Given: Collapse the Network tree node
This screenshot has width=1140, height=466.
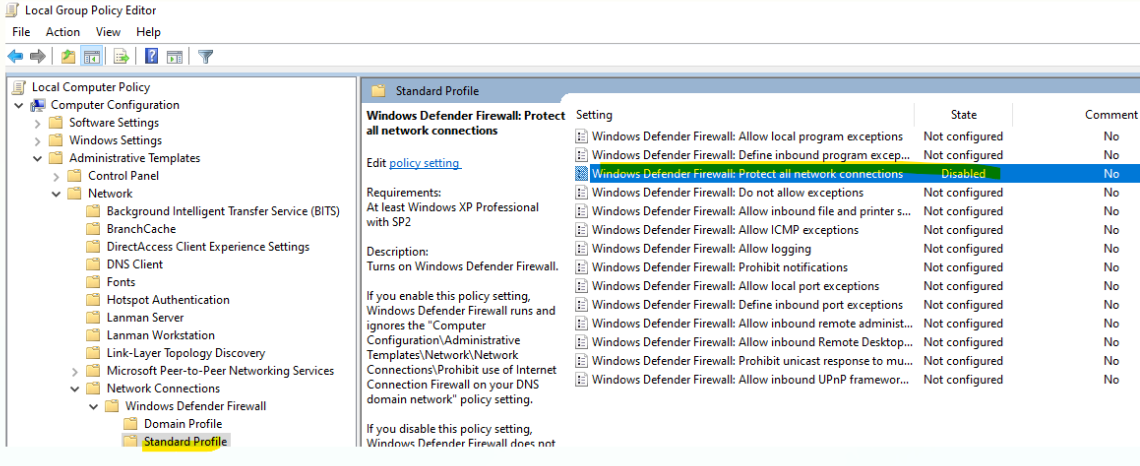Looking at the screenshot, I should click(56, 193).
